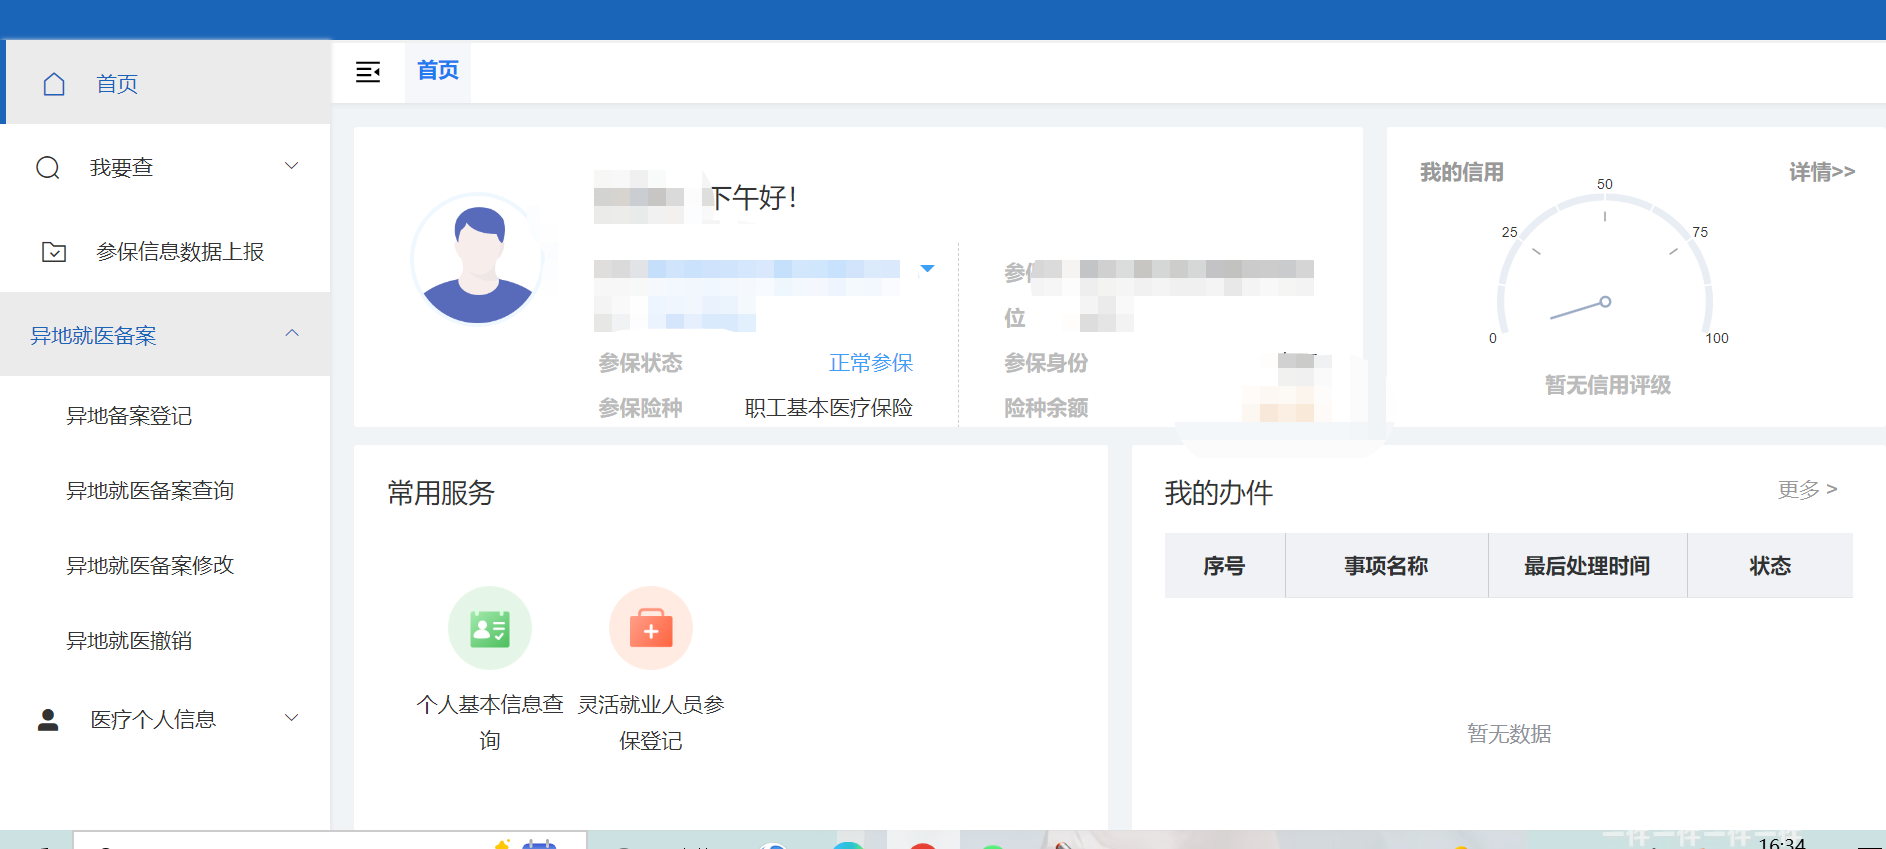Click the 最后处理时间 column header

(x=1586, y=566)
